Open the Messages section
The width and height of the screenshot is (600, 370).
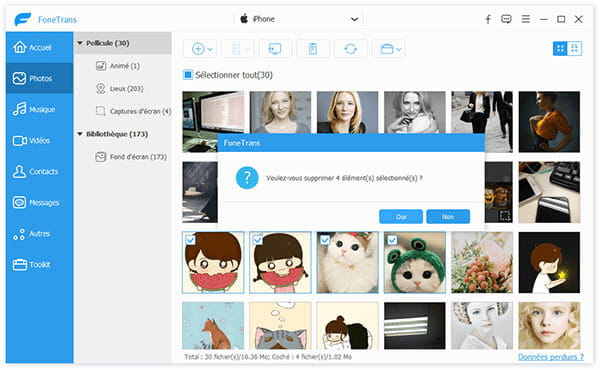point(39,202)
